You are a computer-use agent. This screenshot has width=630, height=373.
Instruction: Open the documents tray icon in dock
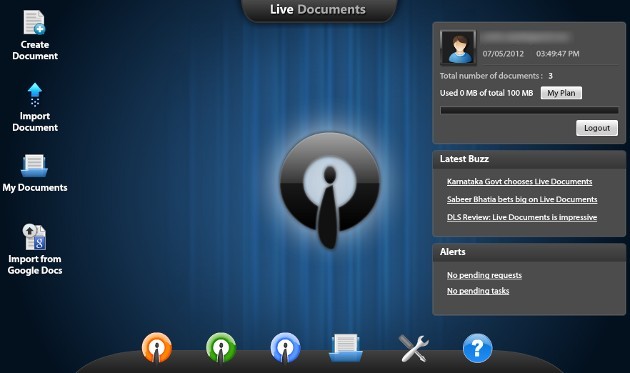(x=346, y=348)
